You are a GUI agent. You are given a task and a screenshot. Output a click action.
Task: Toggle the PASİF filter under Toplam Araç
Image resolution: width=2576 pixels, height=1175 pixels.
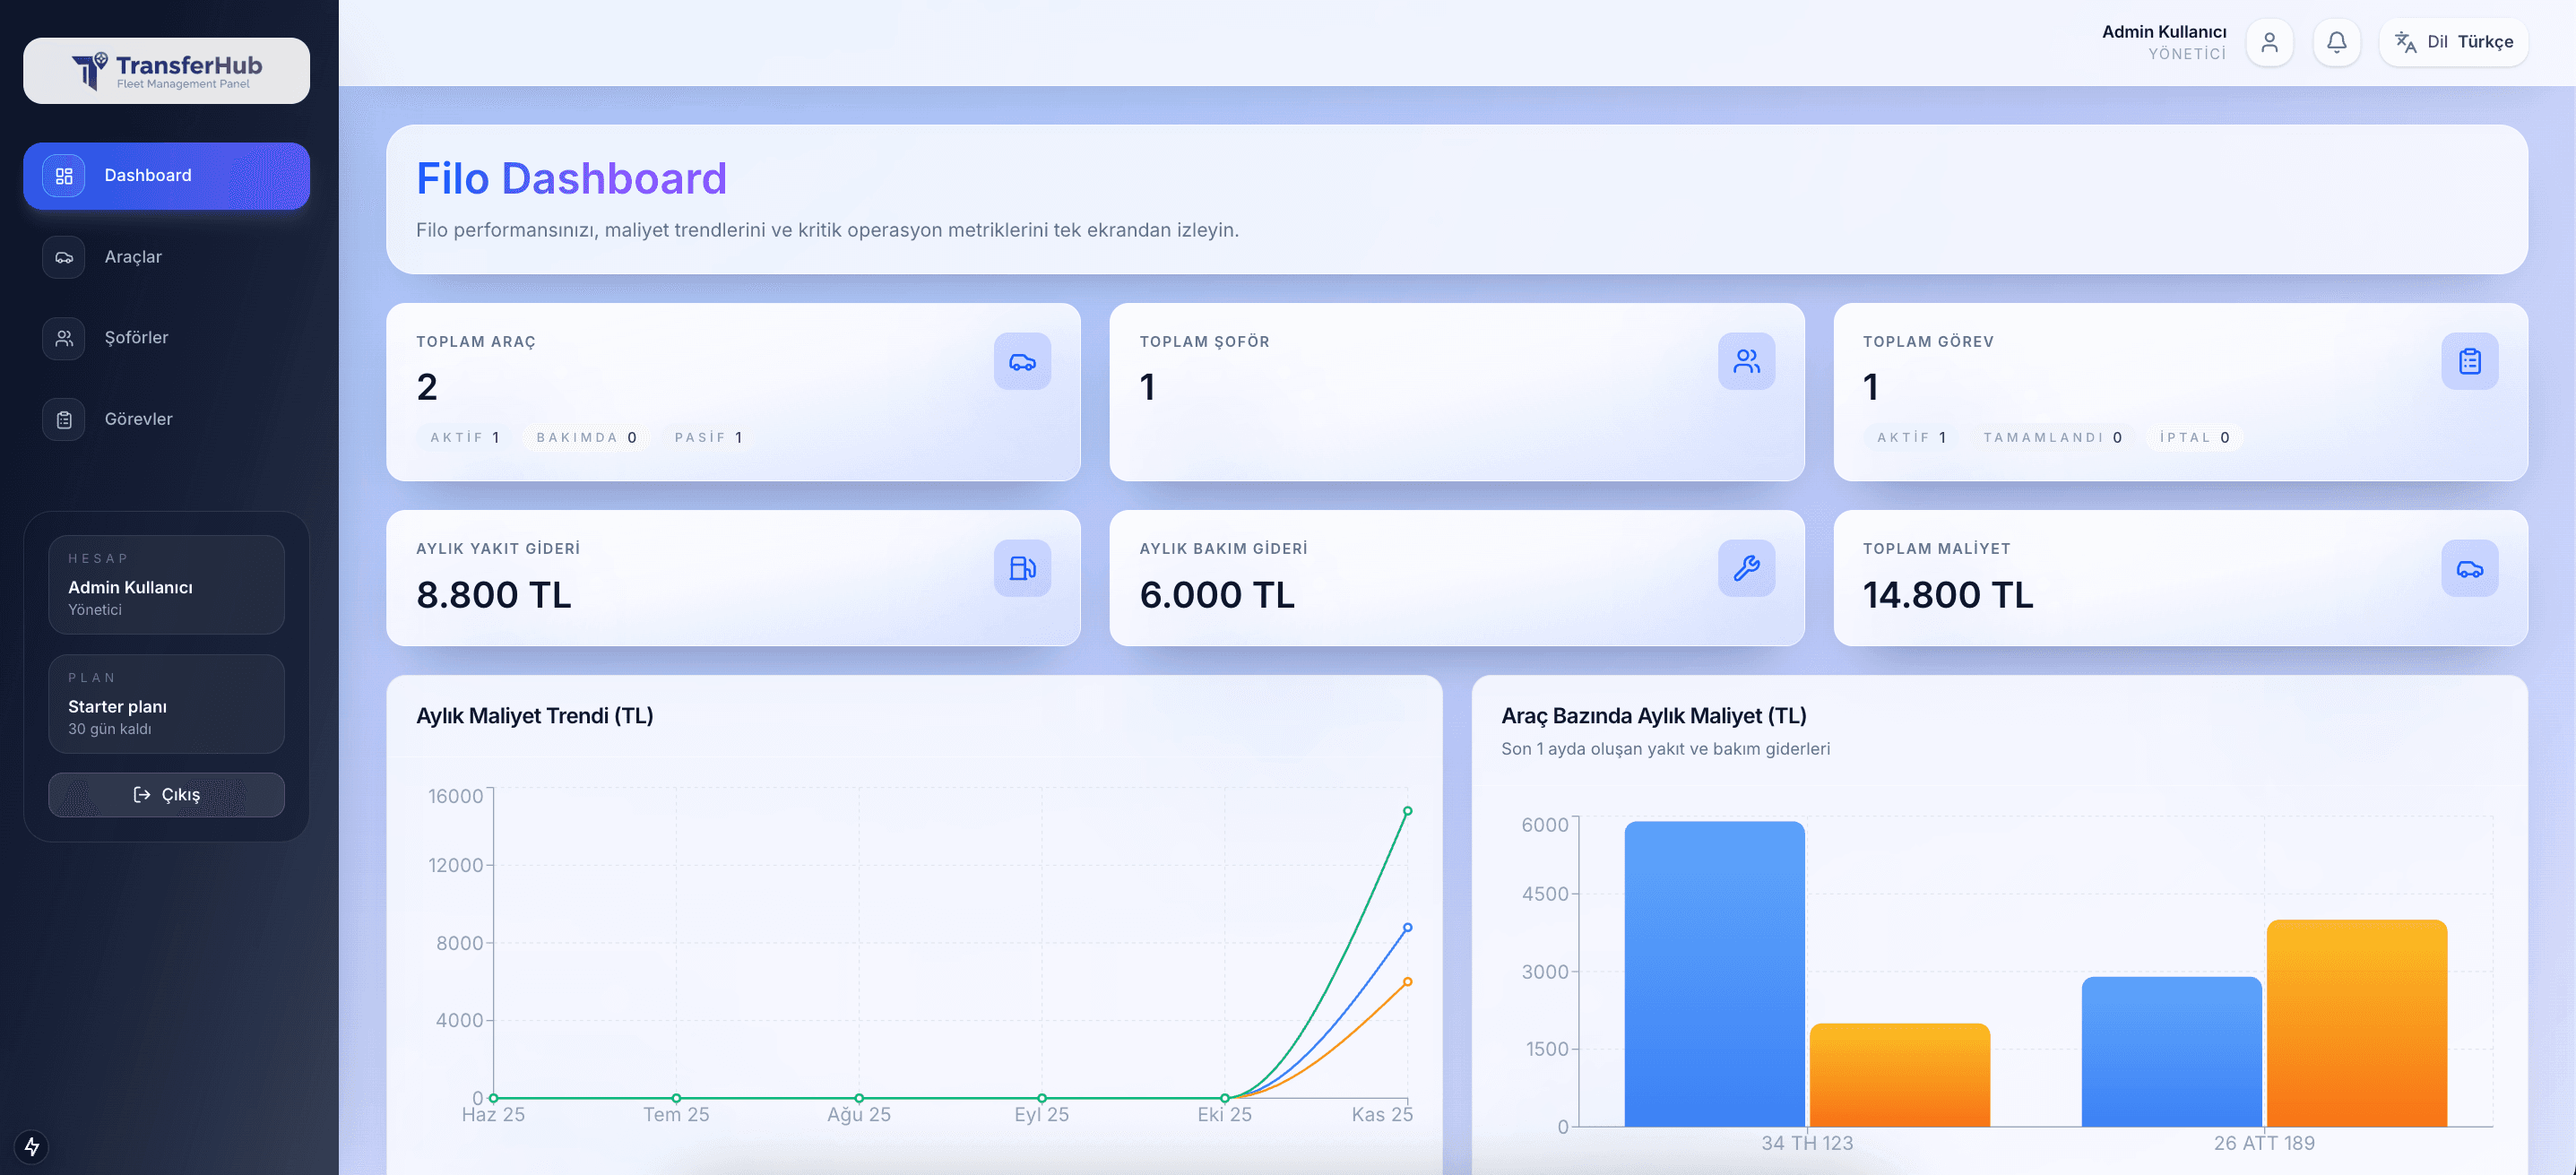click(708, 437)
